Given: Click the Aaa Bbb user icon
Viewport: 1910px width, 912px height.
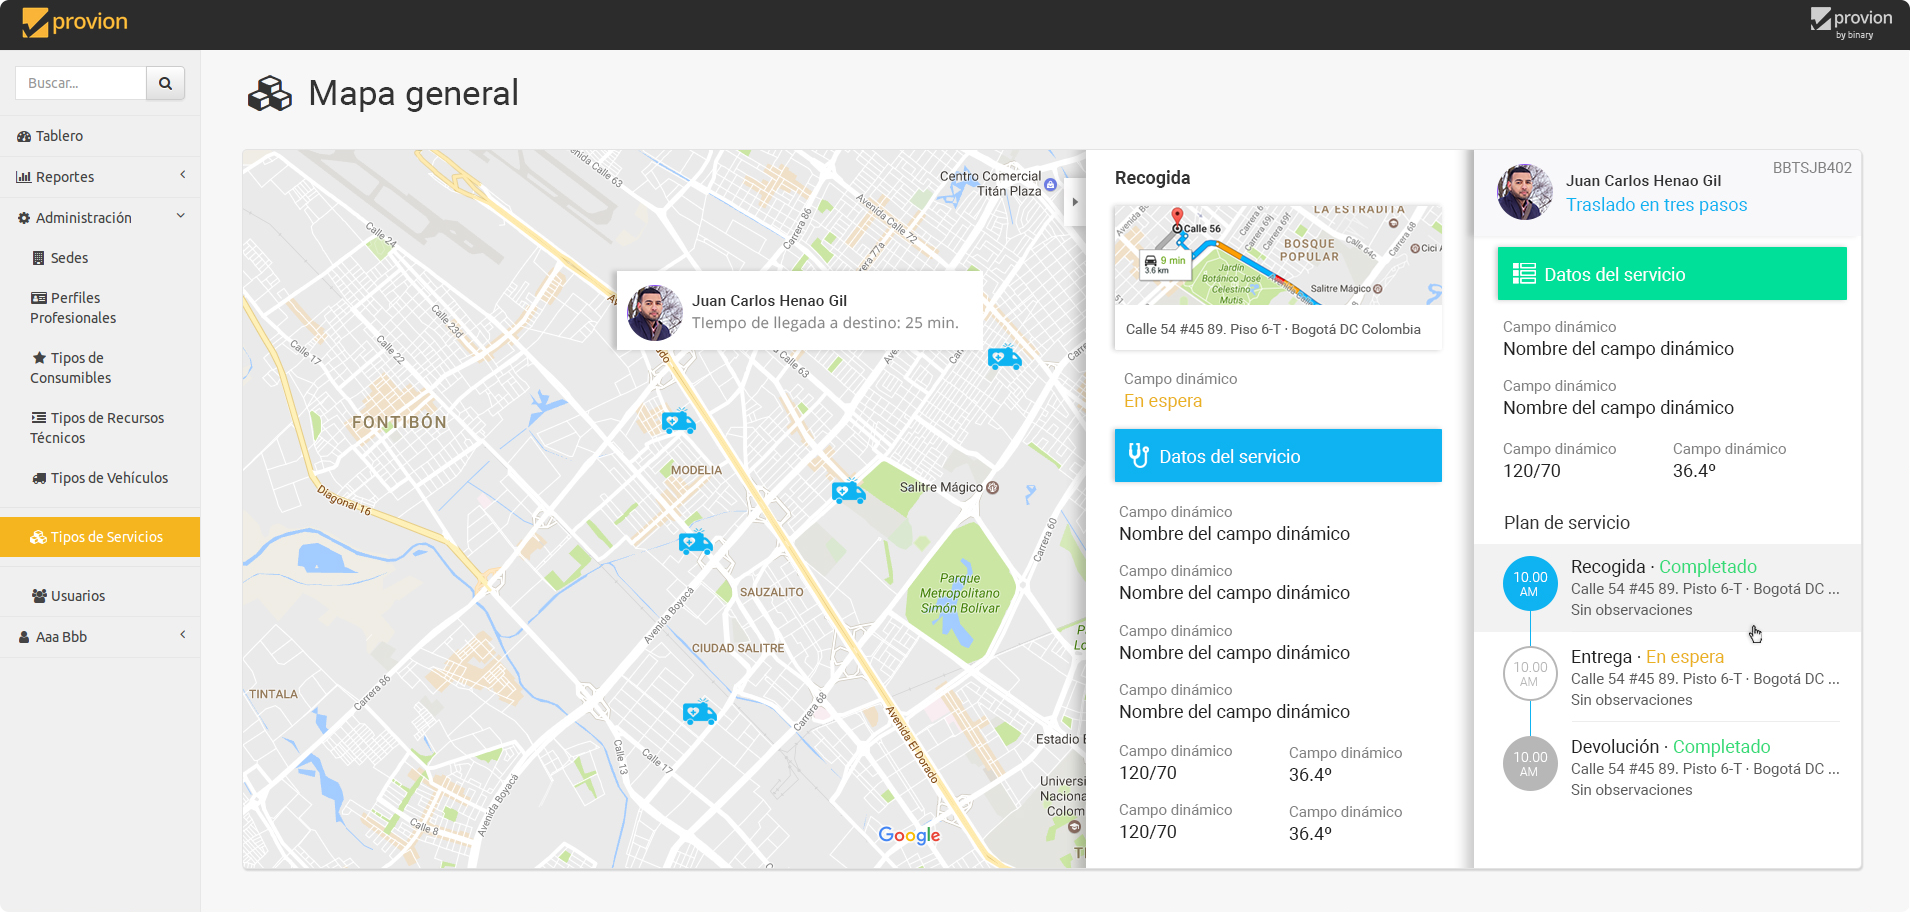Looking at the screenshot, I should [24, 637].
